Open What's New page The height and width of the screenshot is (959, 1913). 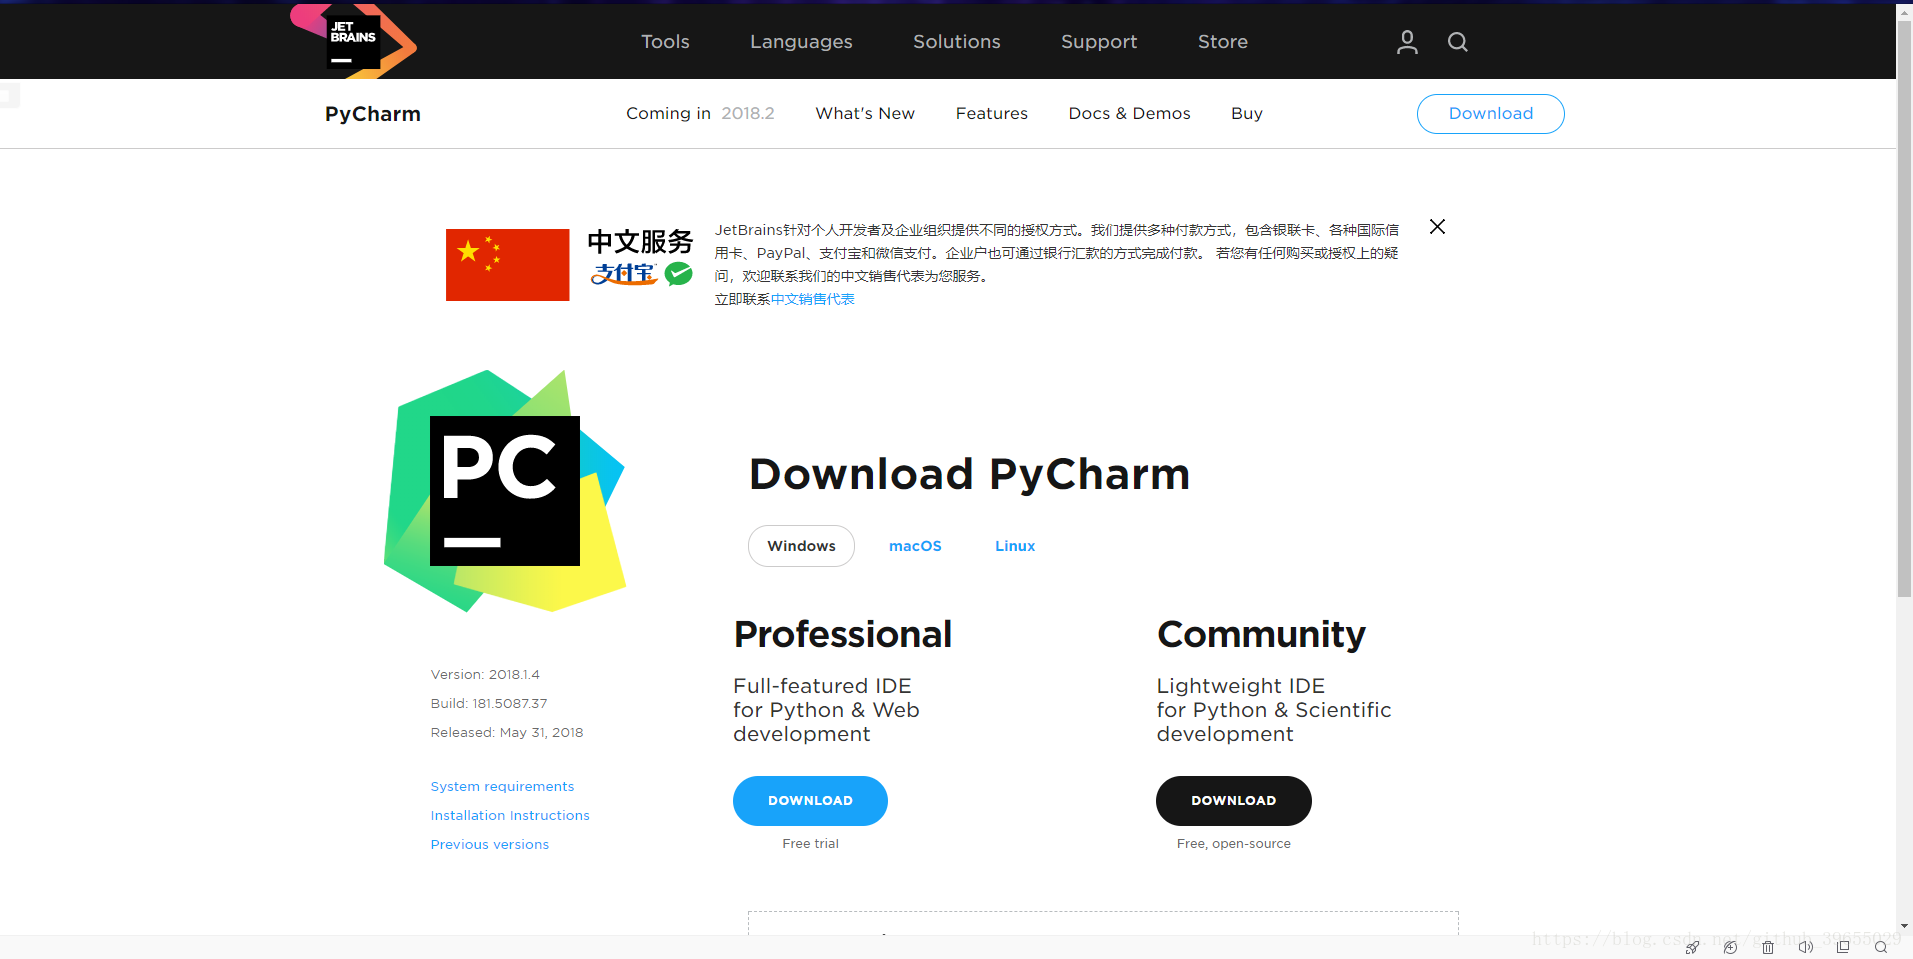(x=865, y=114)
